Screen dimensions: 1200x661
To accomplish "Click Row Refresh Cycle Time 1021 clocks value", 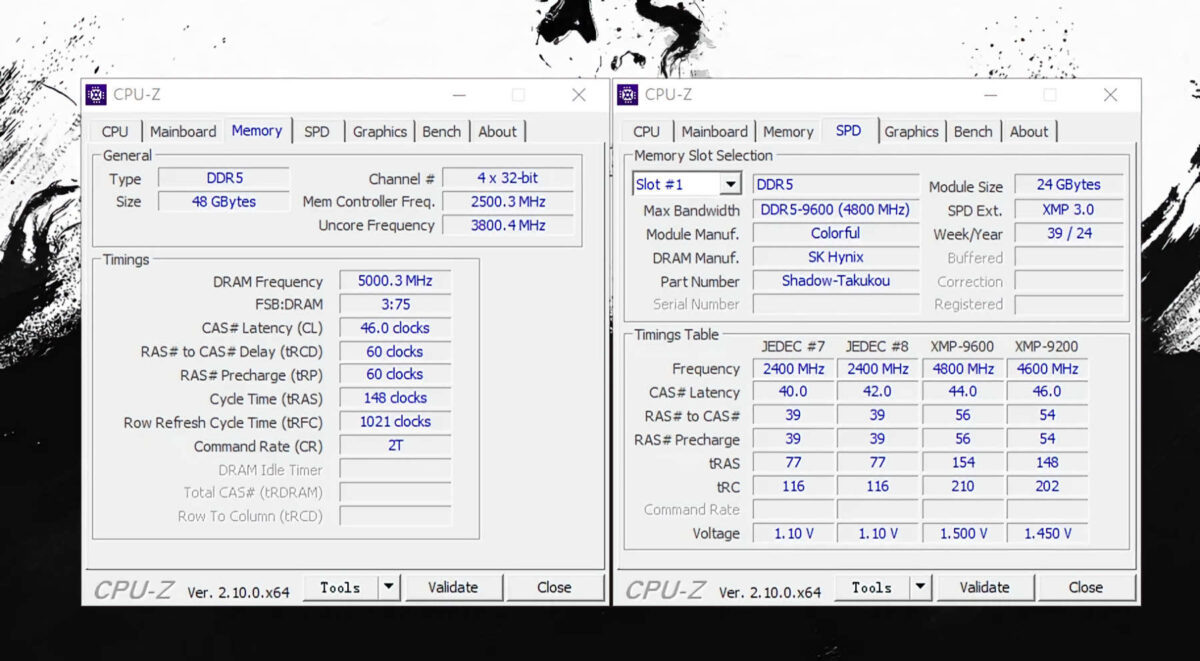I will click(395, 421).
